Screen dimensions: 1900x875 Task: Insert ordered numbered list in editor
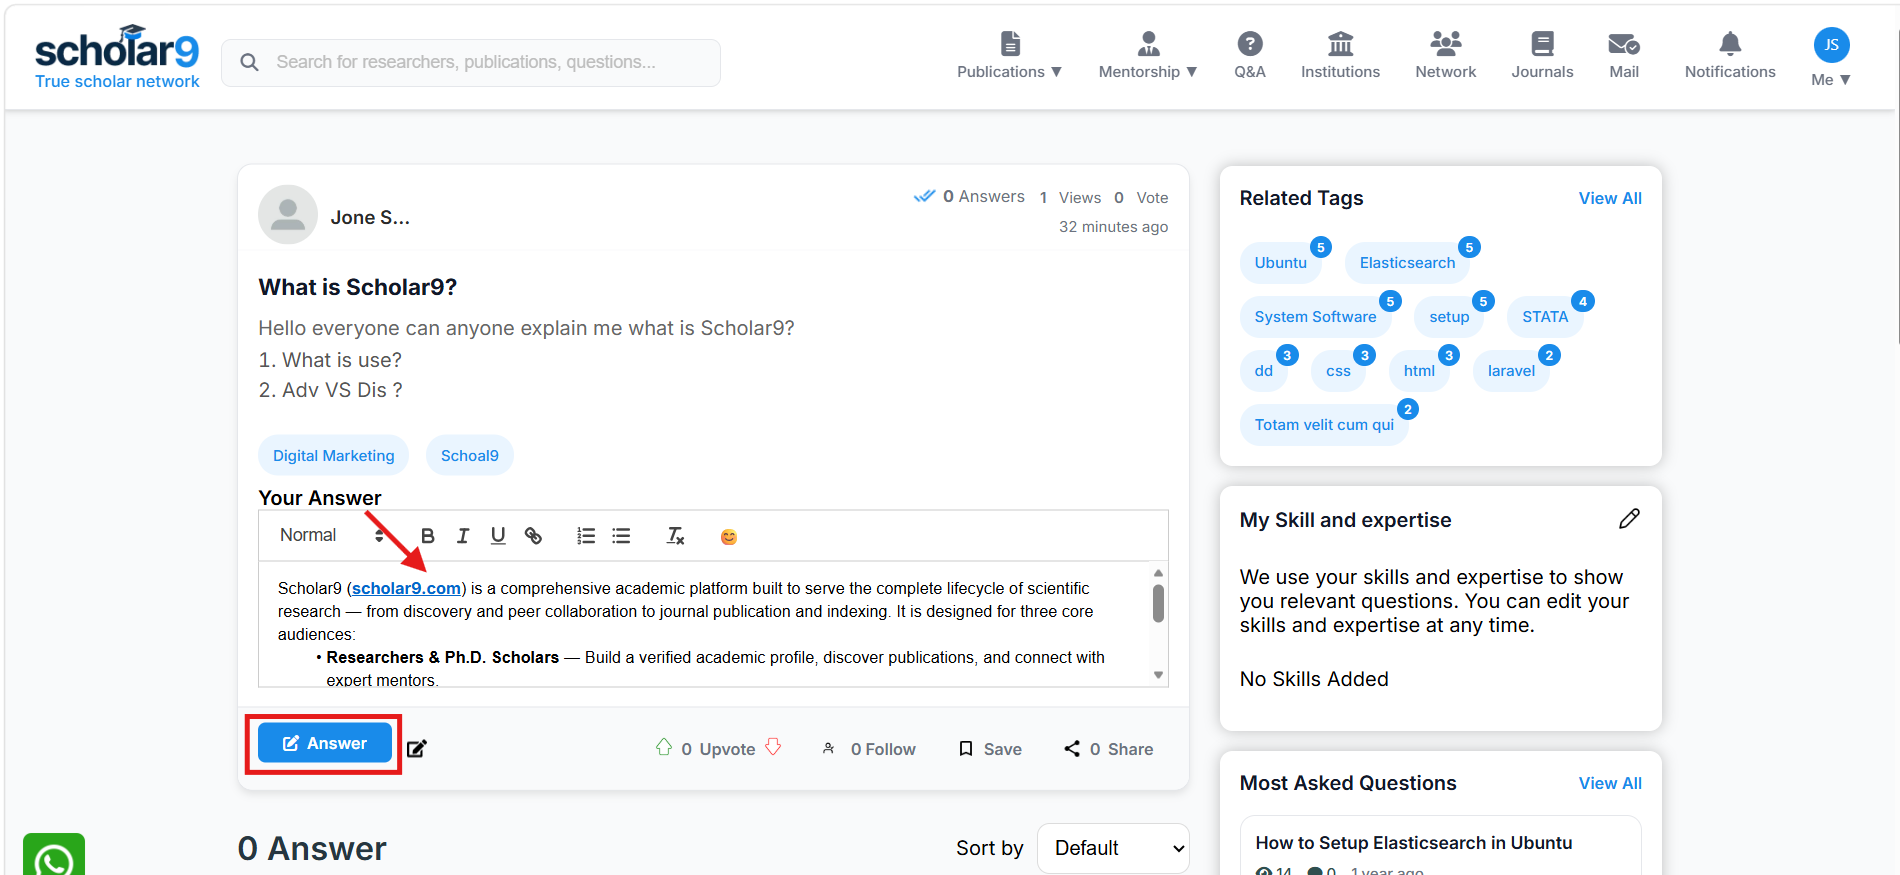[x=586, y=536]
